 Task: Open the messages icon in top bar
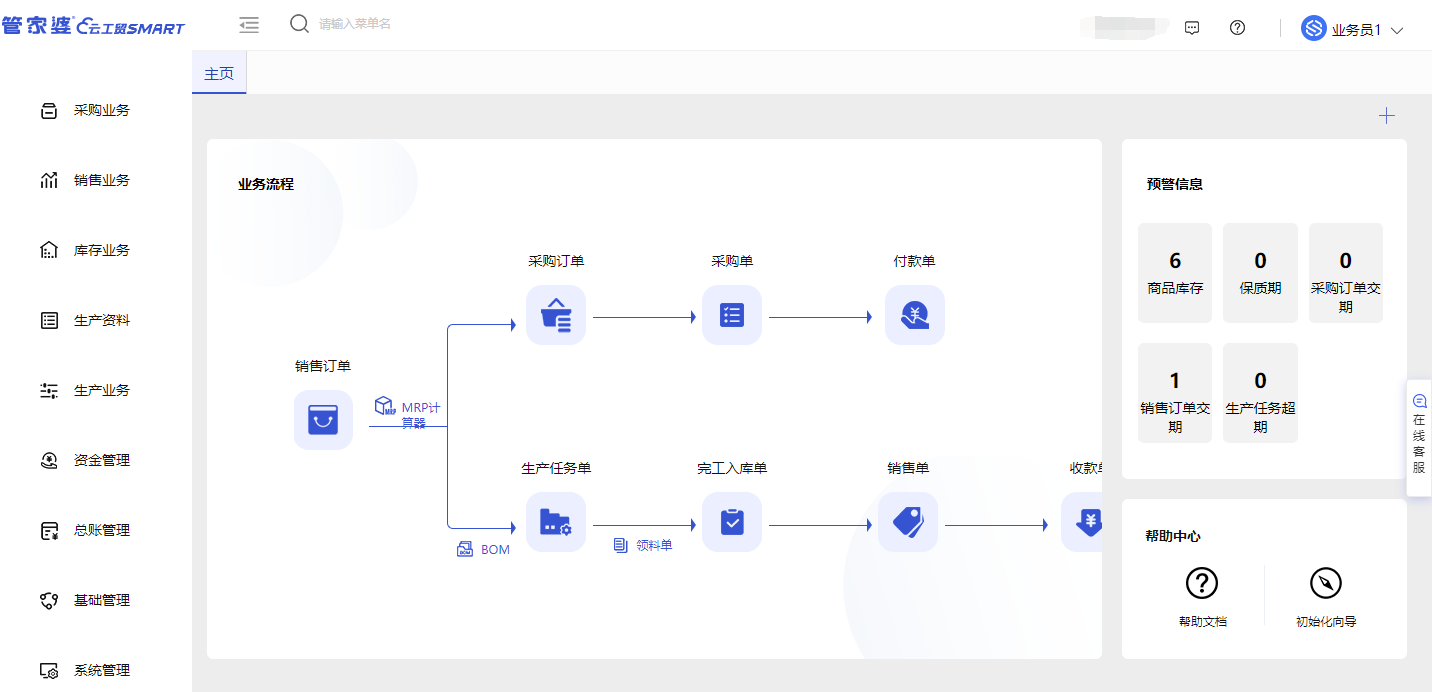click(x=1192, y=28)
